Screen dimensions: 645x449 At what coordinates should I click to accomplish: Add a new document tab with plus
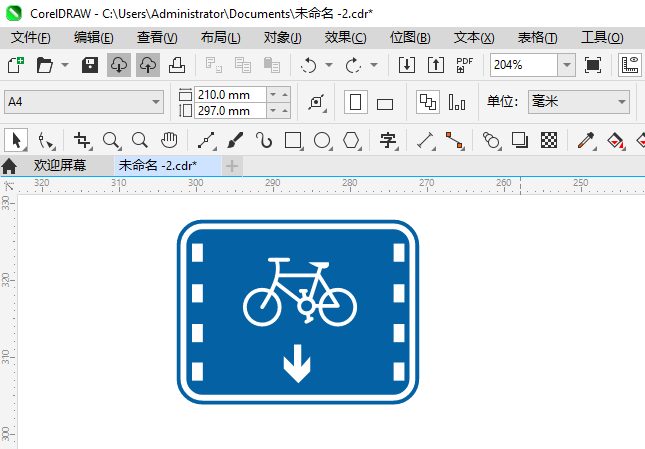click(x=232, y=166)
